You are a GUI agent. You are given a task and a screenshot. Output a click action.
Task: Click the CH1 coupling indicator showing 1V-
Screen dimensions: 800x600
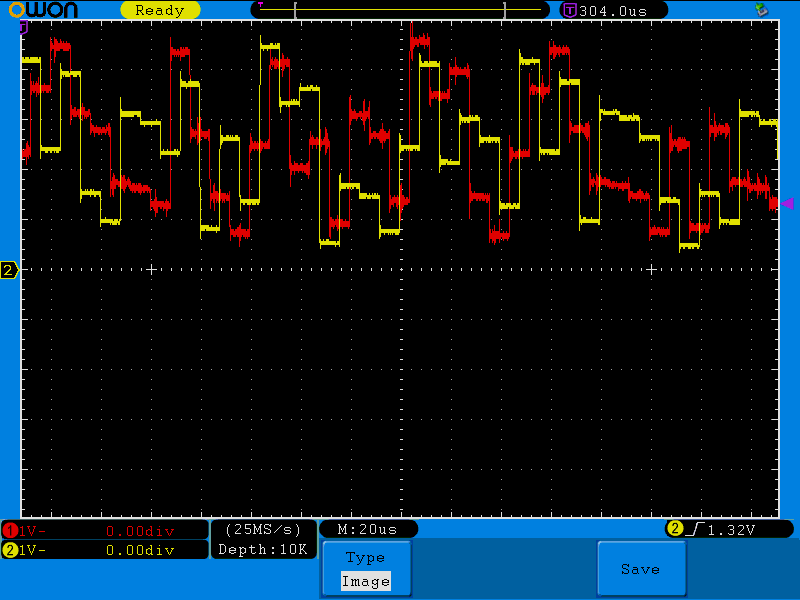pyautogui.click(x=30, y=531)
